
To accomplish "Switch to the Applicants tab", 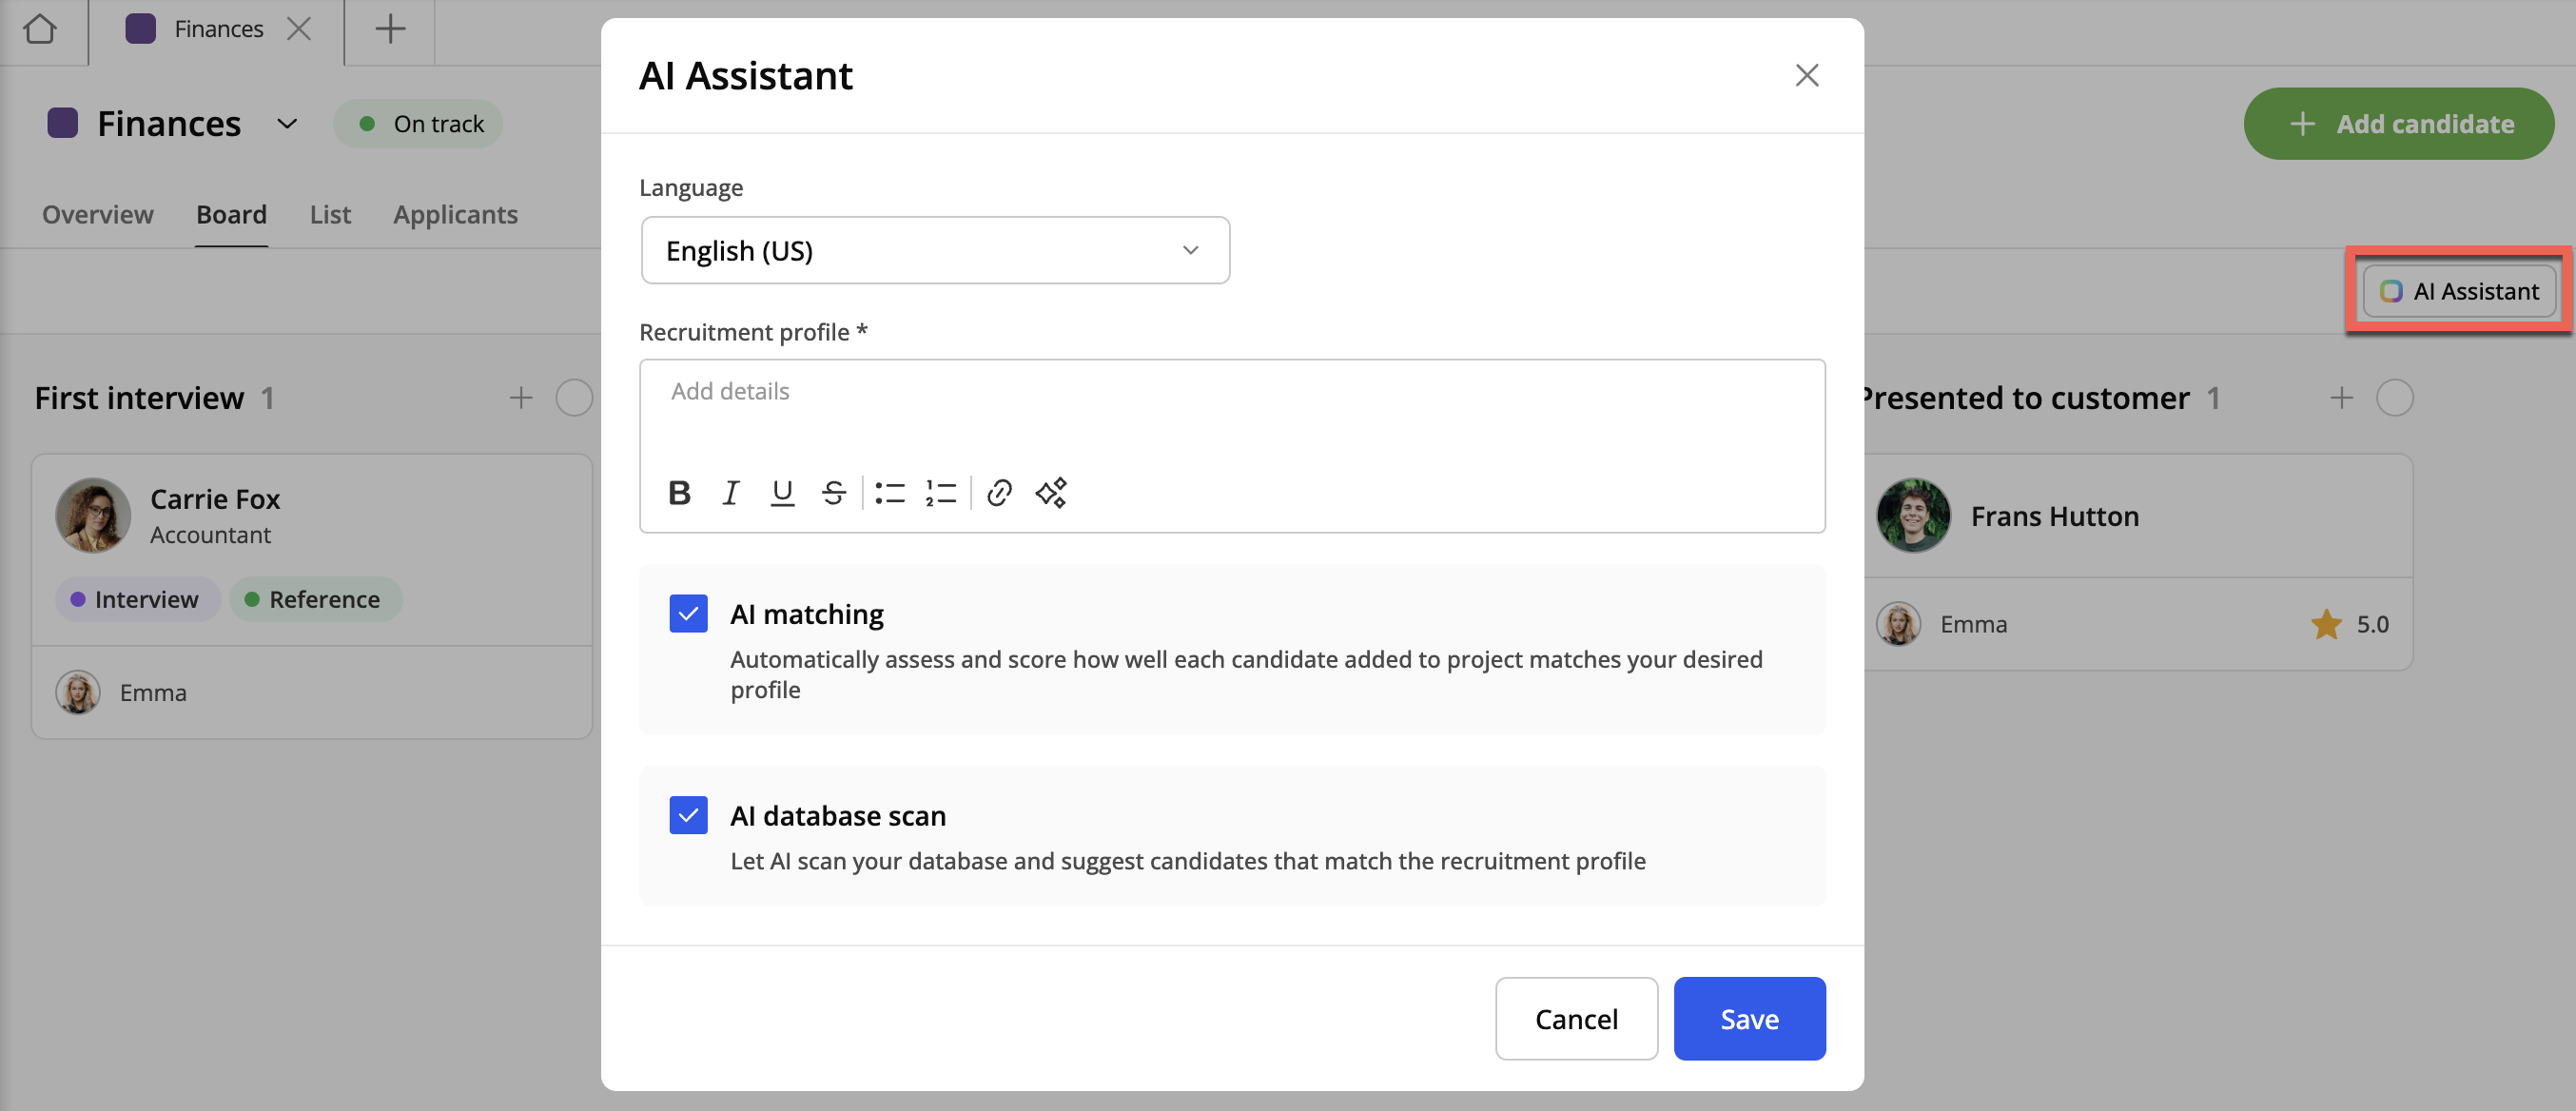I will 455,215.
